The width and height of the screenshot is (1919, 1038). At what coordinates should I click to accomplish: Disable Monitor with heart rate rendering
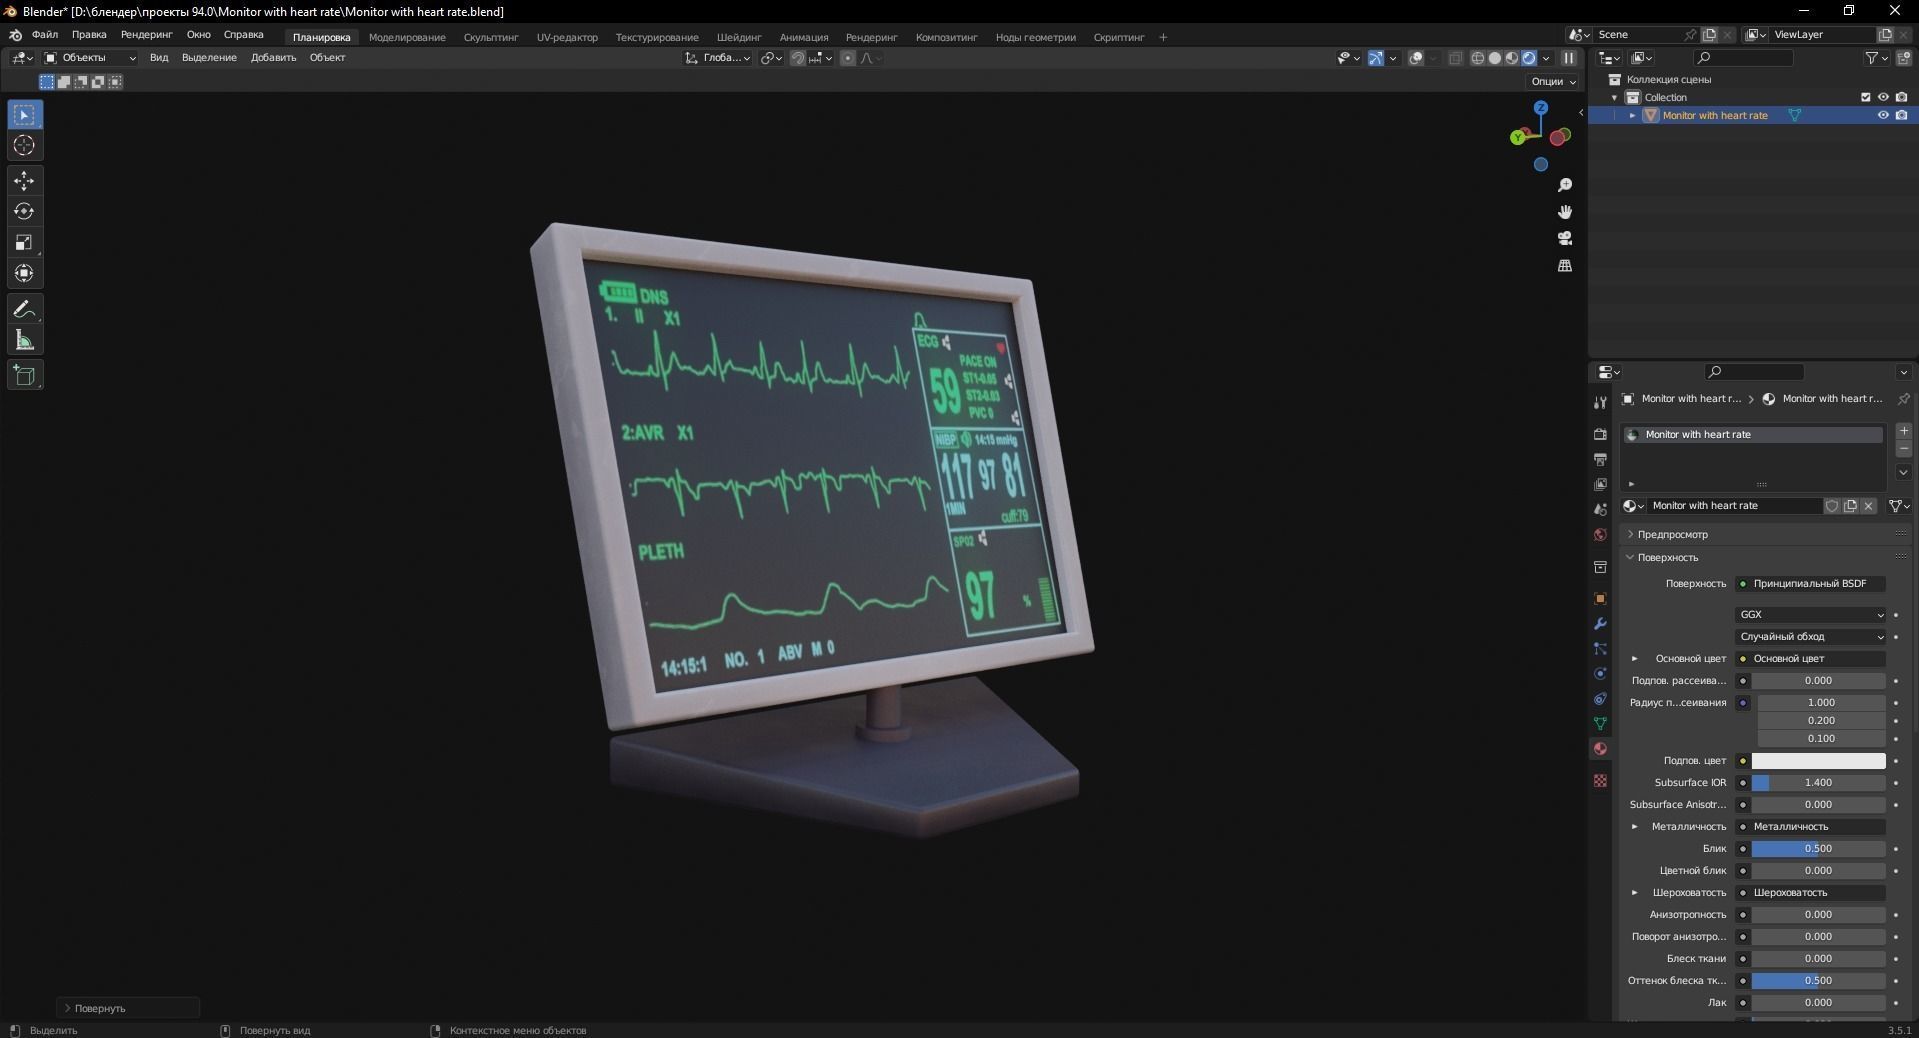pos(1901,115)
